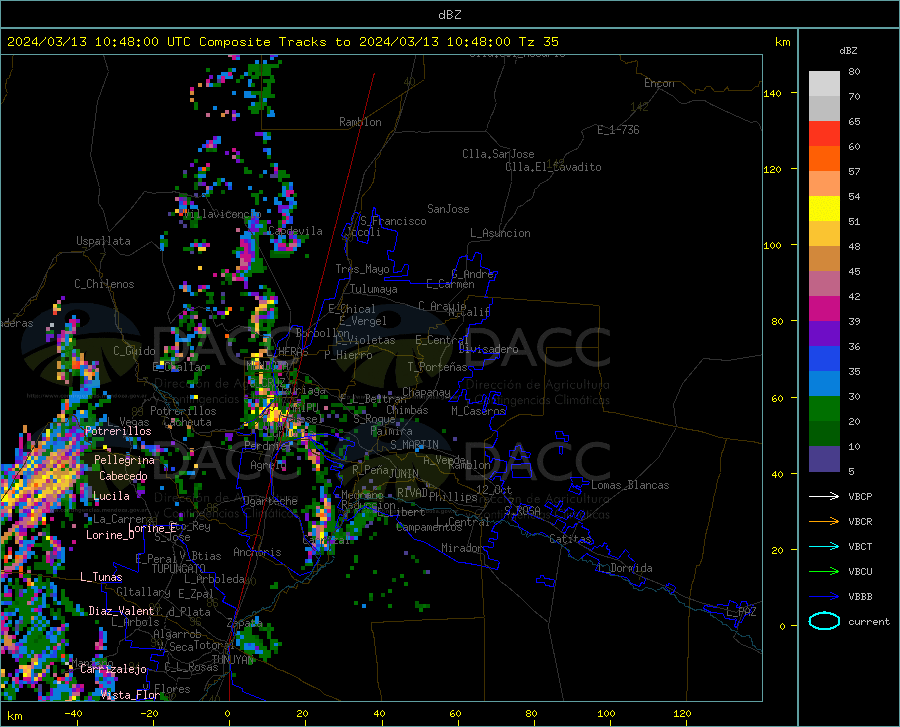Image resolution: width=900 pixels, height=727 pixels.
Task: Click the Potrerillos pink map label
Action: 118,431
